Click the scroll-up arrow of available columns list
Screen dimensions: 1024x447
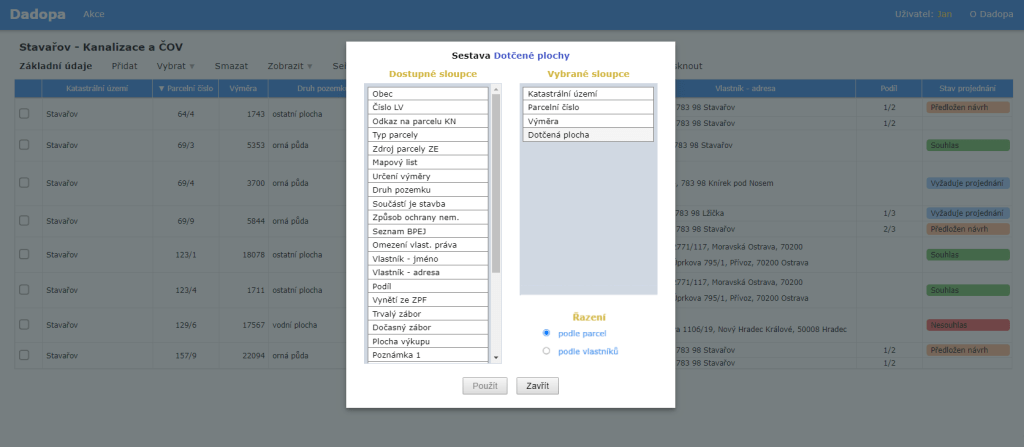click(x=496, y=90)
